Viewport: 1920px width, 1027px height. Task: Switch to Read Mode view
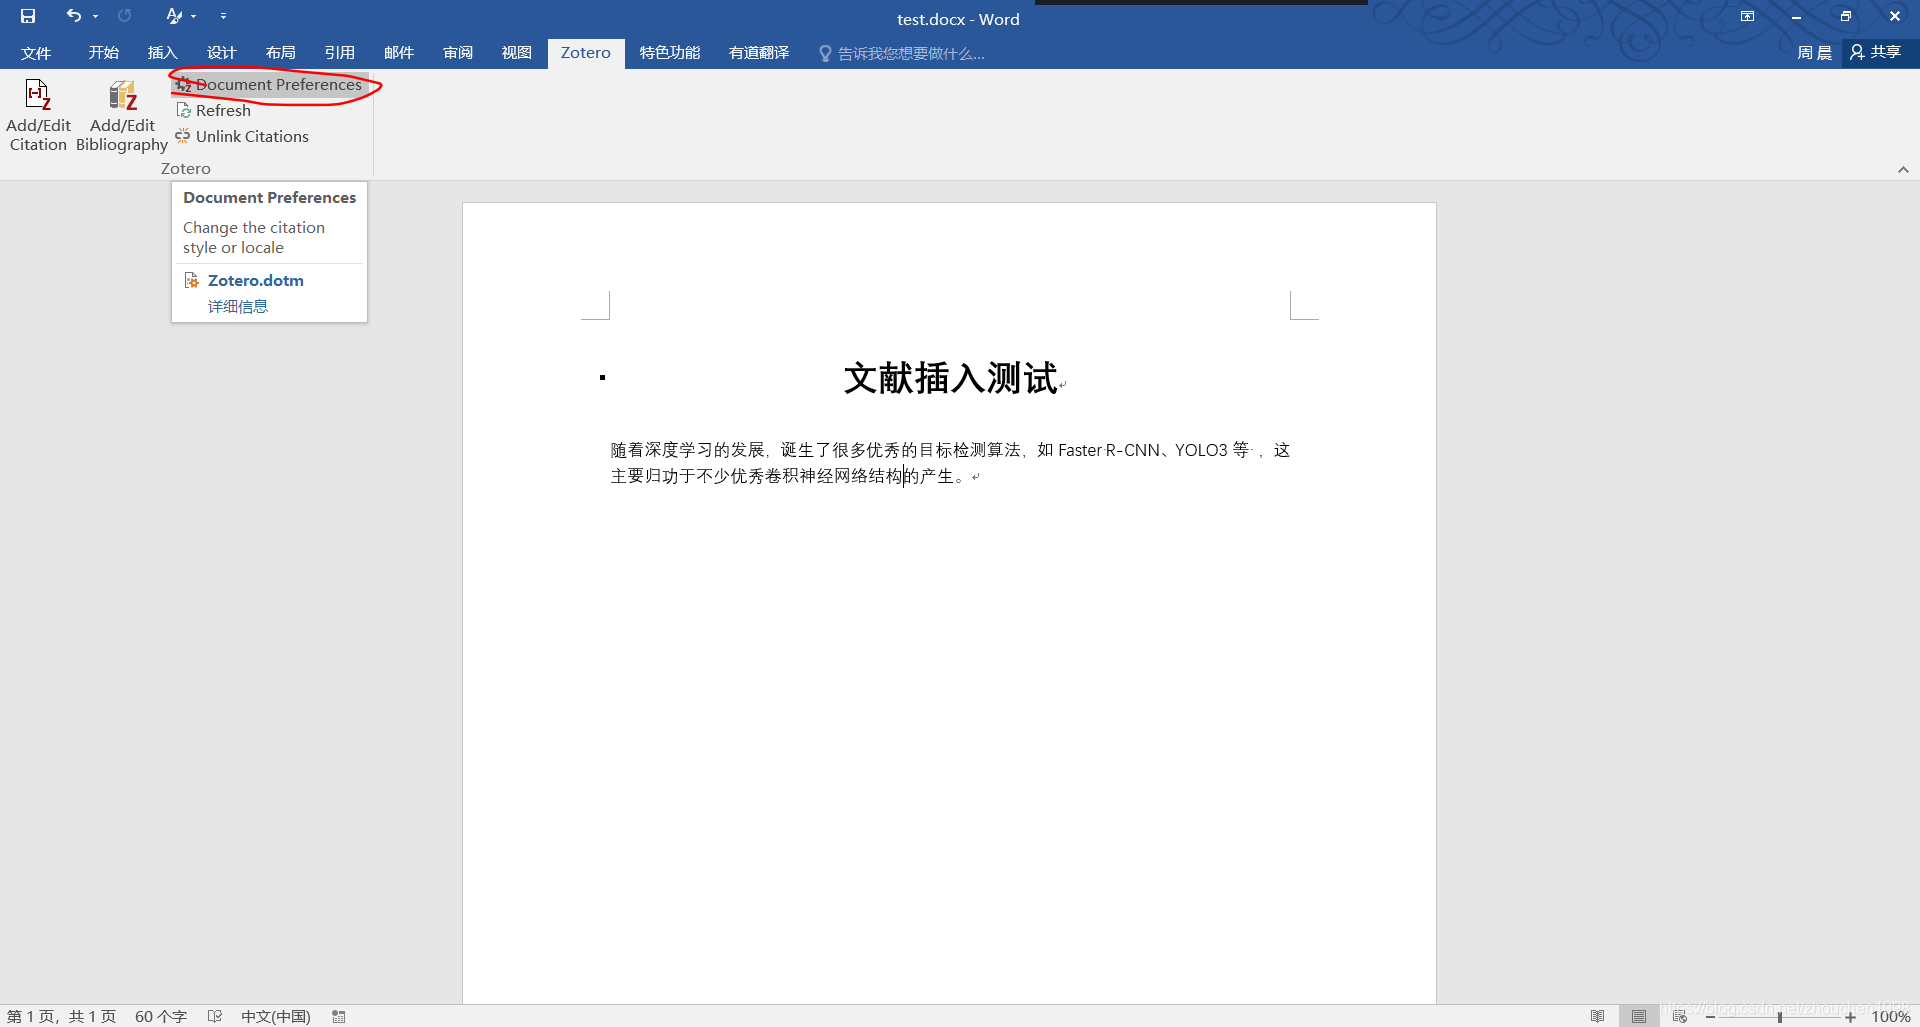tap(1597, 1016)
